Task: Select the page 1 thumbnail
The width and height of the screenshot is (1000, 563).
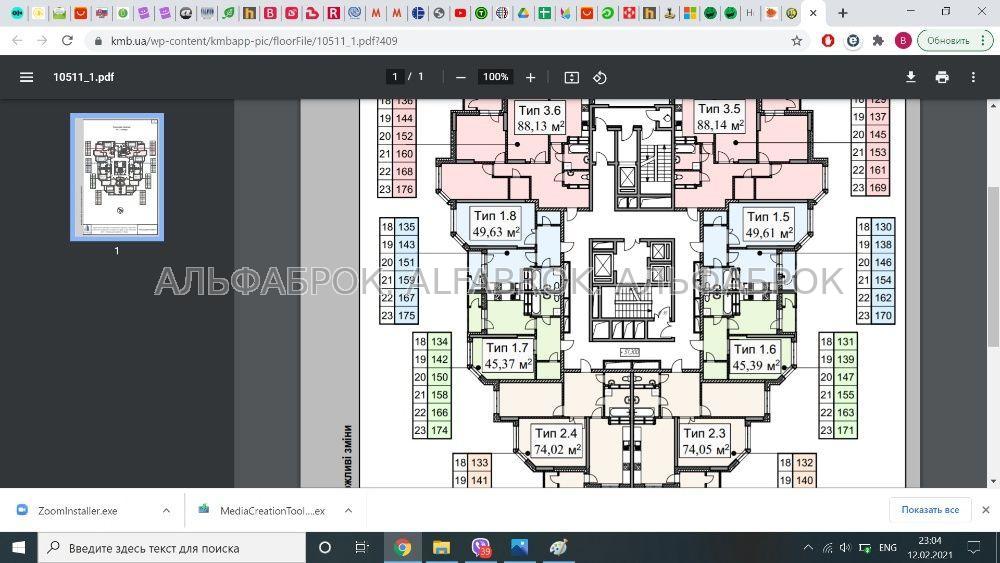Action: click(117, 177)
